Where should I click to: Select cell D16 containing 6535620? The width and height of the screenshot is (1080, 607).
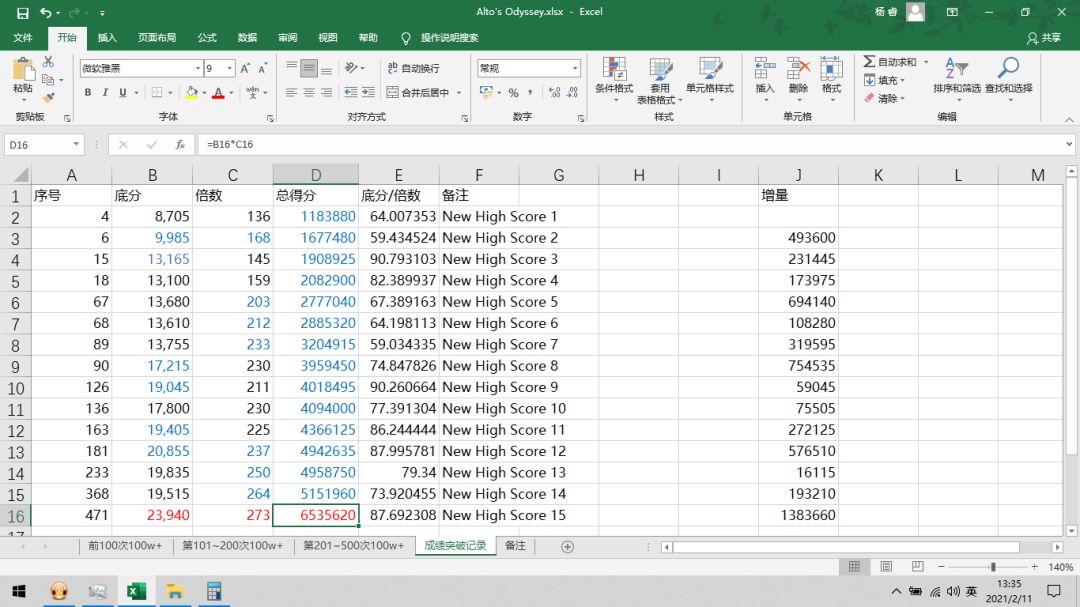[315, 516]
